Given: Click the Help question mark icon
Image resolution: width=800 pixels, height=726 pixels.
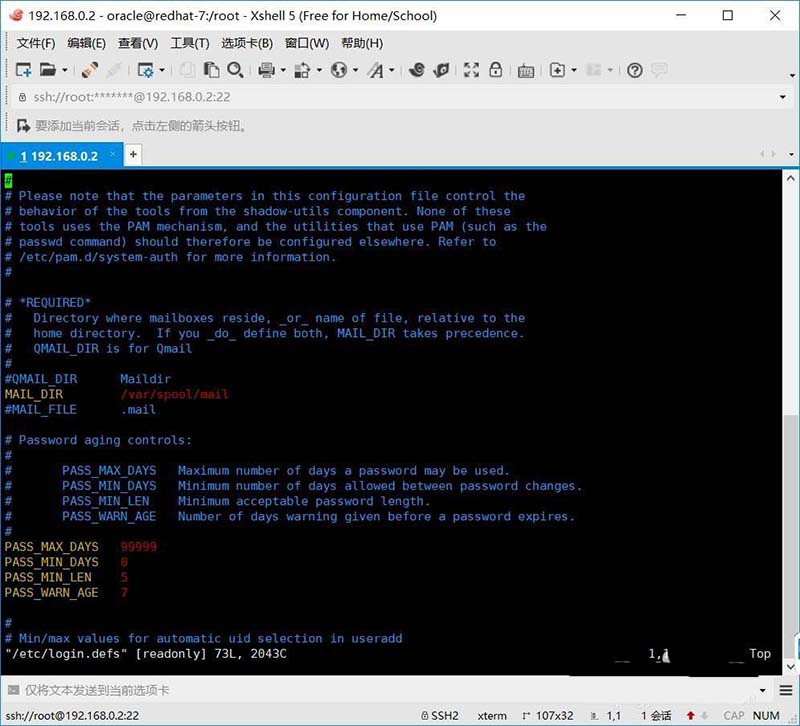Looking at the screenshot, I should pyautogui.click(x=634, y=71).
